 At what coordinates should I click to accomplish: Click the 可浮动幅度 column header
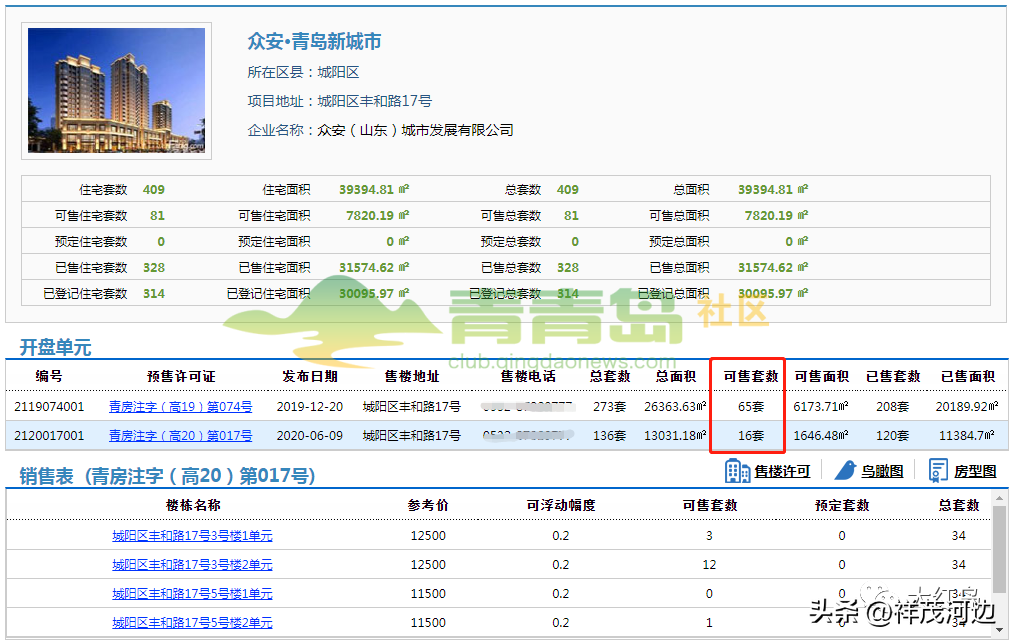[561, 506]
